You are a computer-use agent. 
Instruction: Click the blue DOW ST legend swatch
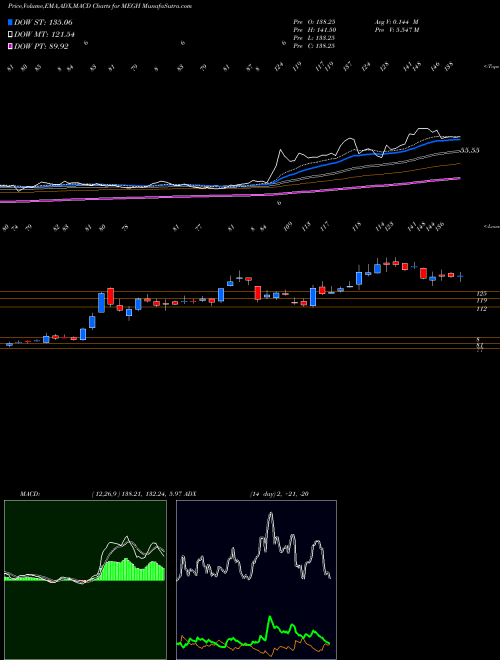(10, 22)
